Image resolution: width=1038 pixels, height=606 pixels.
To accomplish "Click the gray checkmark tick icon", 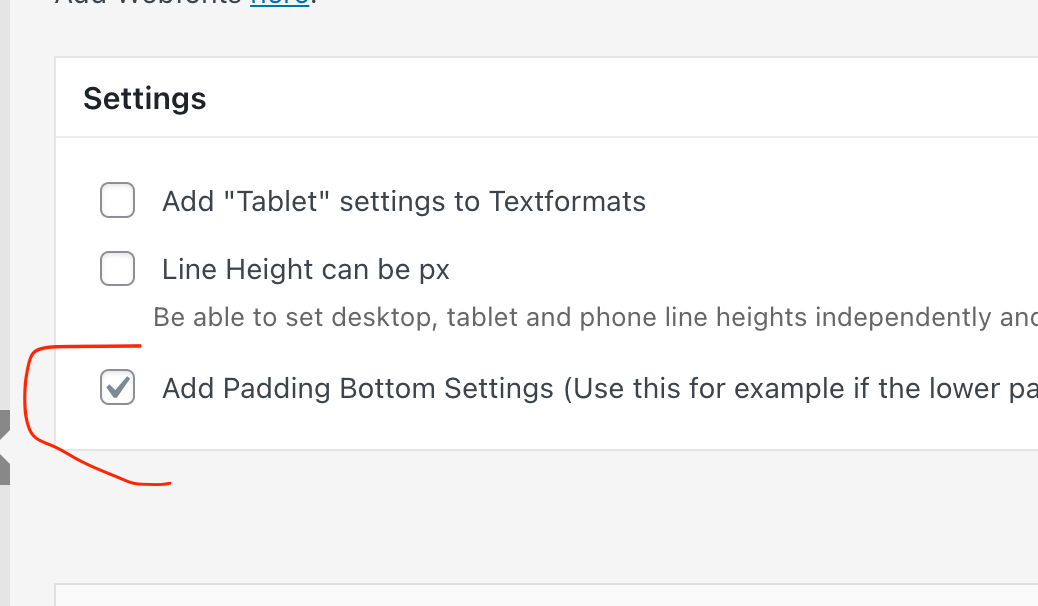I will 119,386.
